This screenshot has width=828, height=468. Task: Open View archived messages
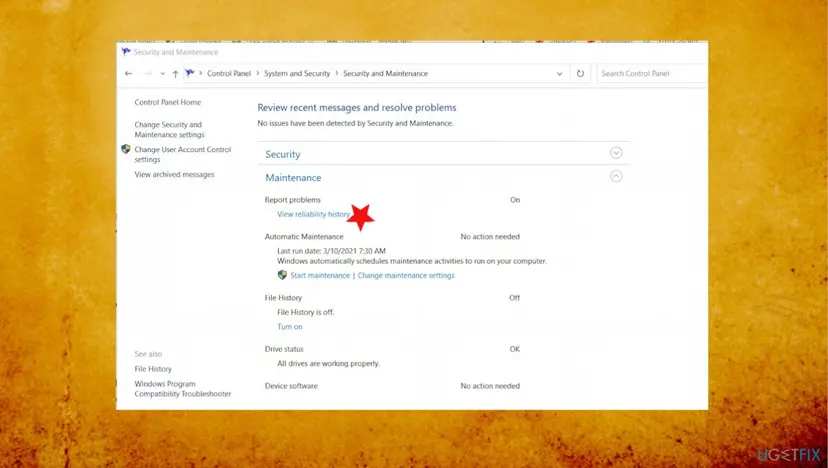pos(174,174)
